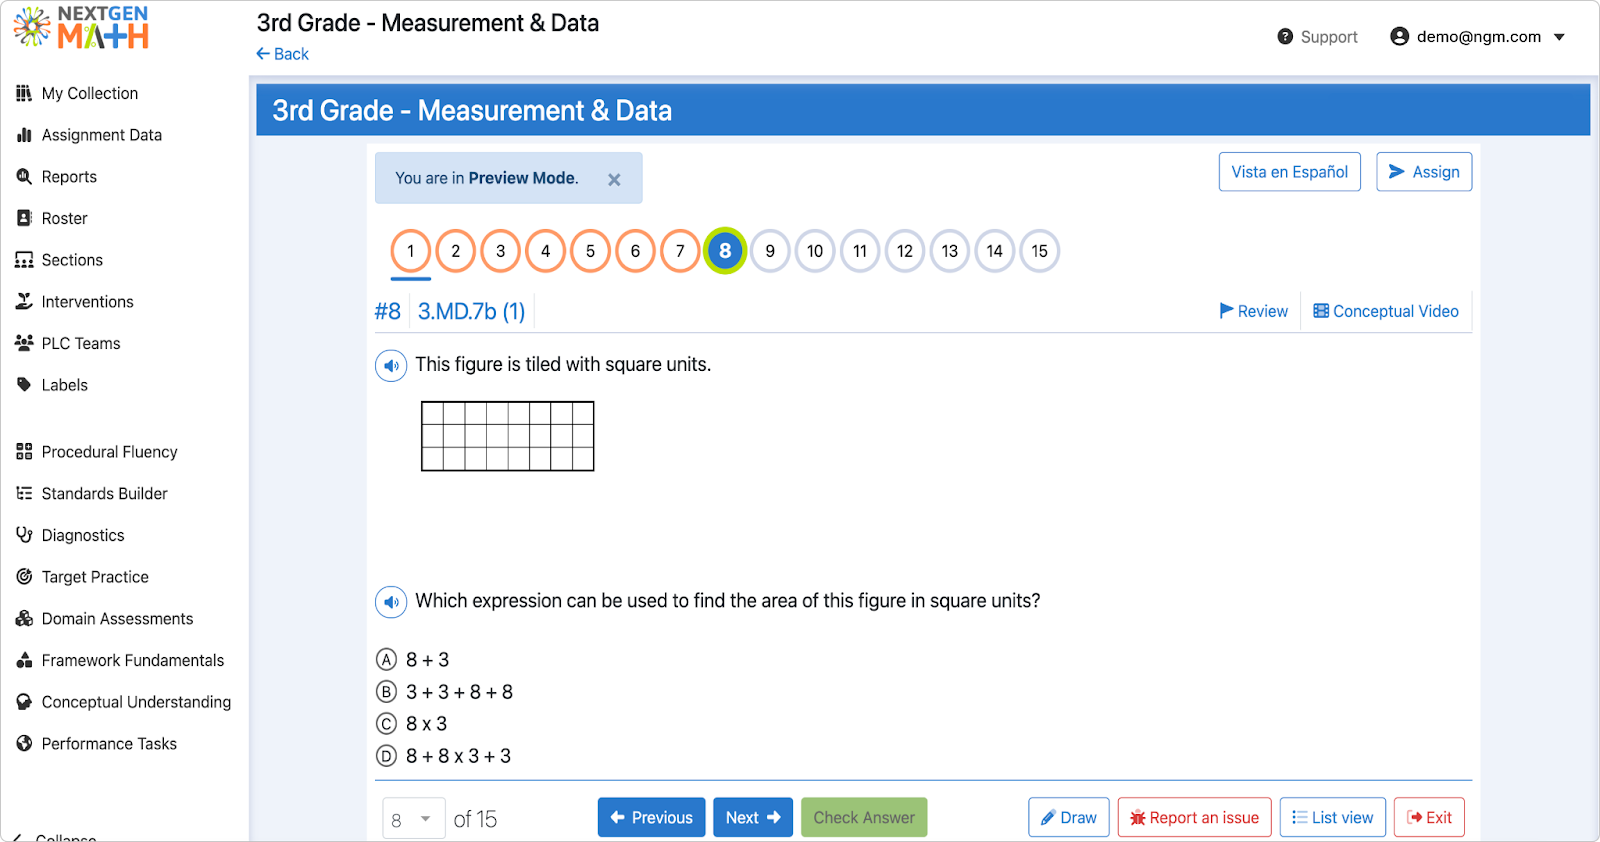Switch to question 3

coord(499,251)
